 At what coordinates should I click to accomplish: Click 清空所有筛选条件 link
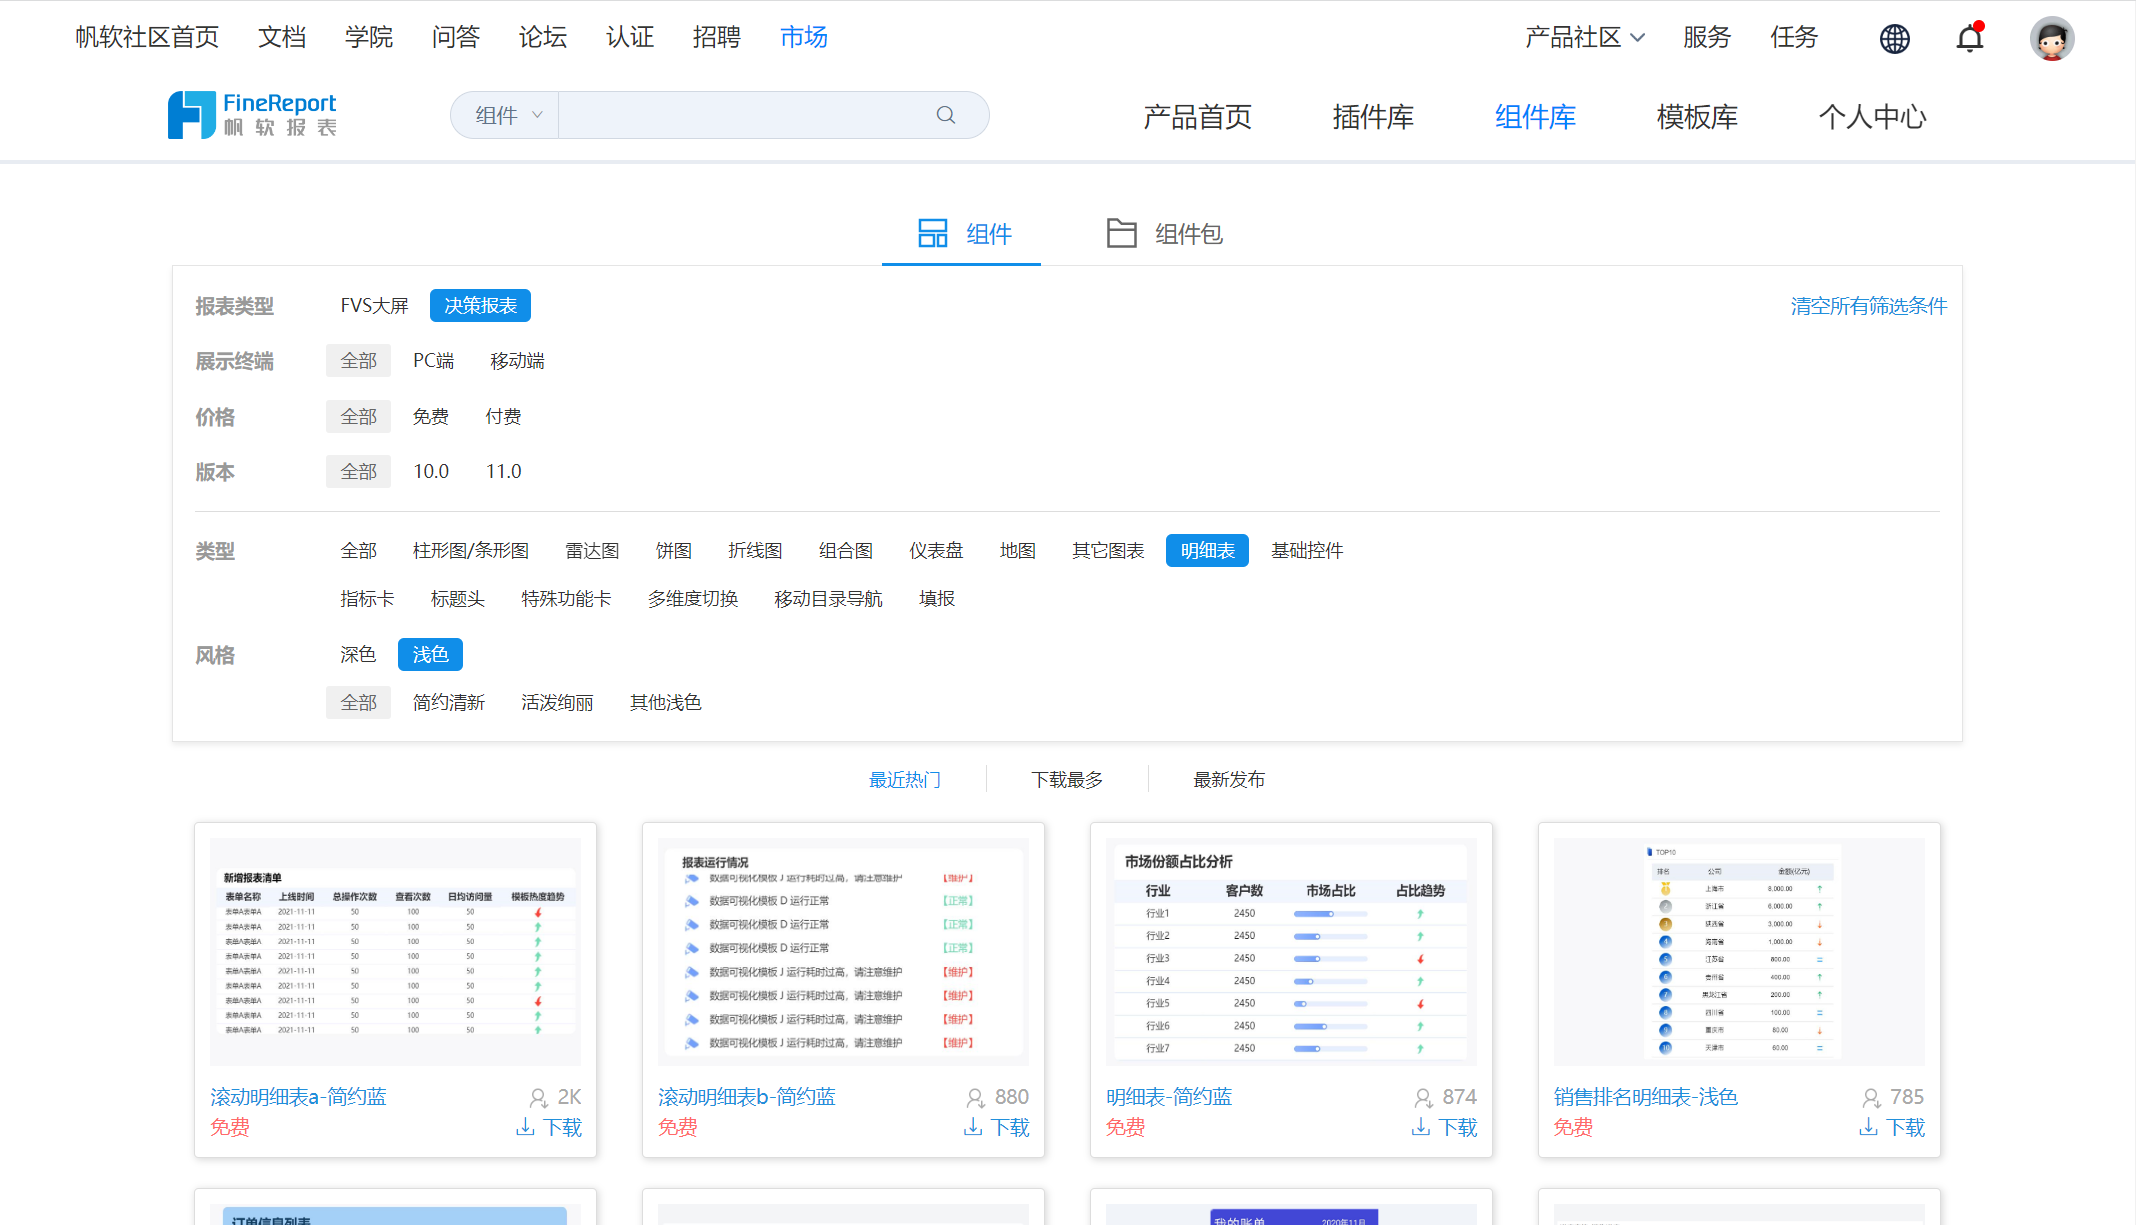1868,305
